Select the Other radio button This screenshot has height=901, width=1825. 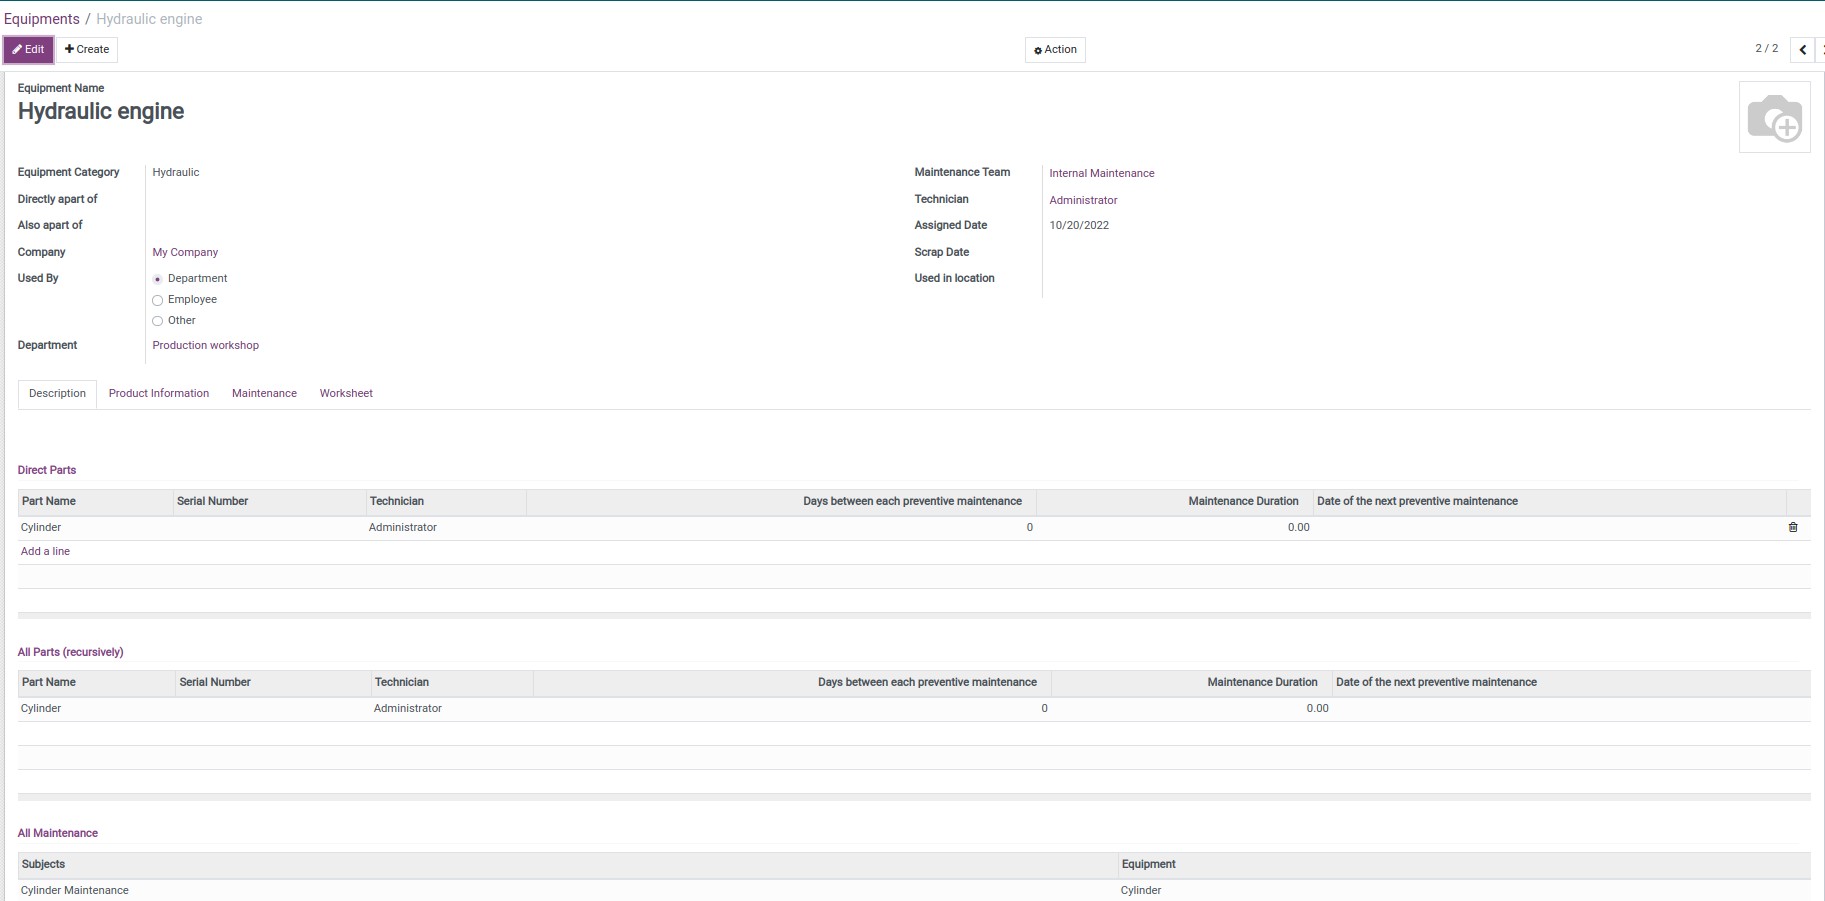tap(157, 321)
